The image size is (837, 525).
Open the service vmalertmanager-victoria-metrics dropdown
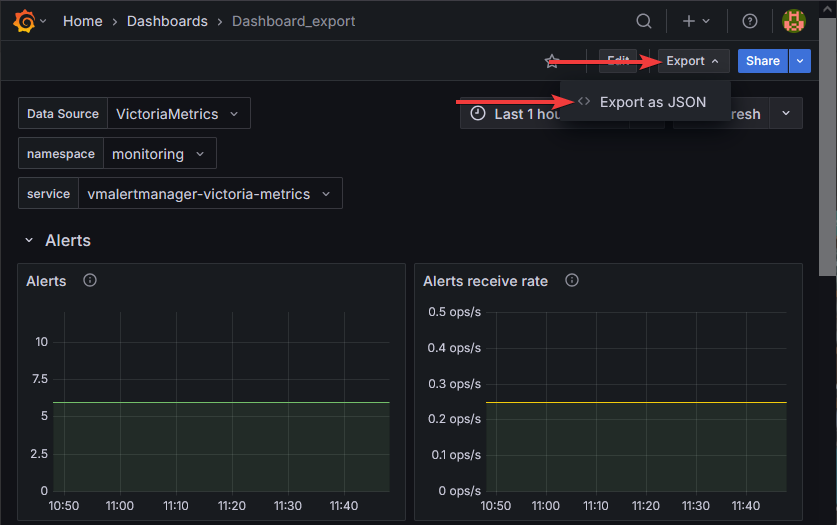209,194
